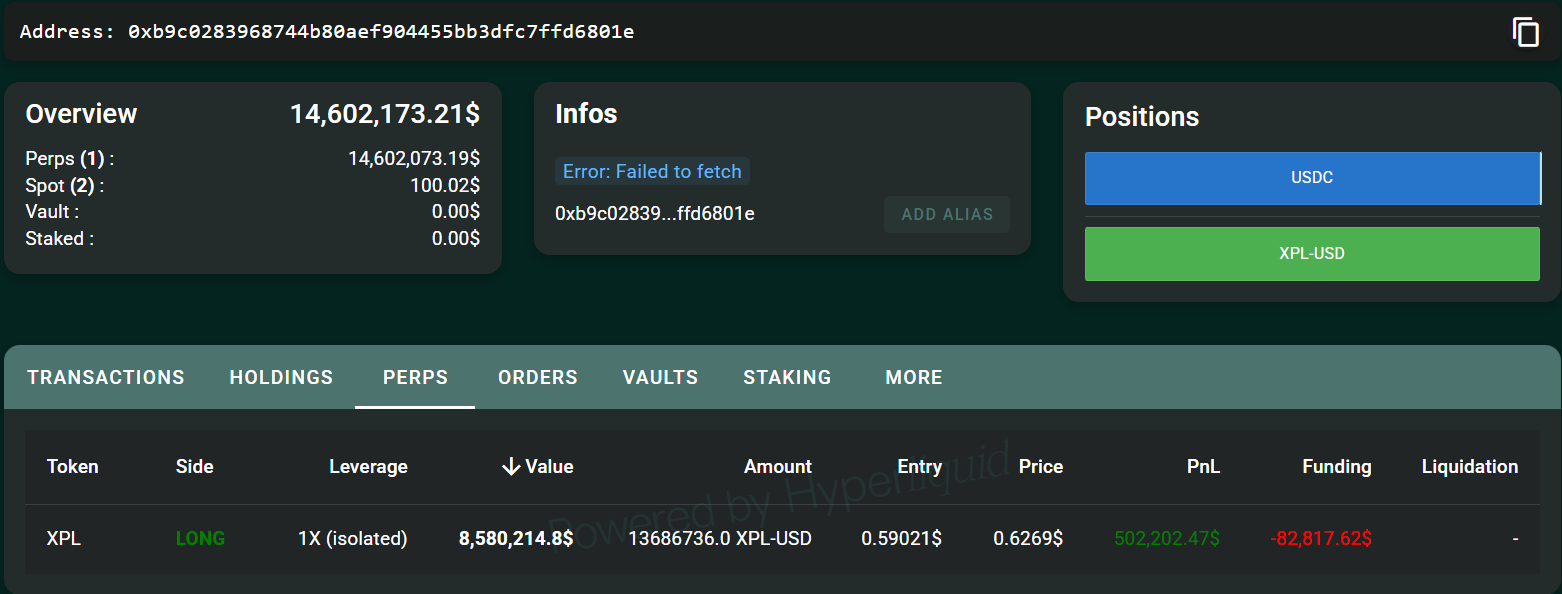
Task: Open the XPL token row
Action: pyautogui.click(x=64, y=539)
